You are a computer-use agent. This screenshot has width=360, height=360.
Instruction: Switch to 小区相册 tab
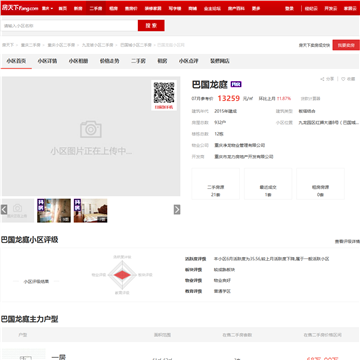point(78,61)
